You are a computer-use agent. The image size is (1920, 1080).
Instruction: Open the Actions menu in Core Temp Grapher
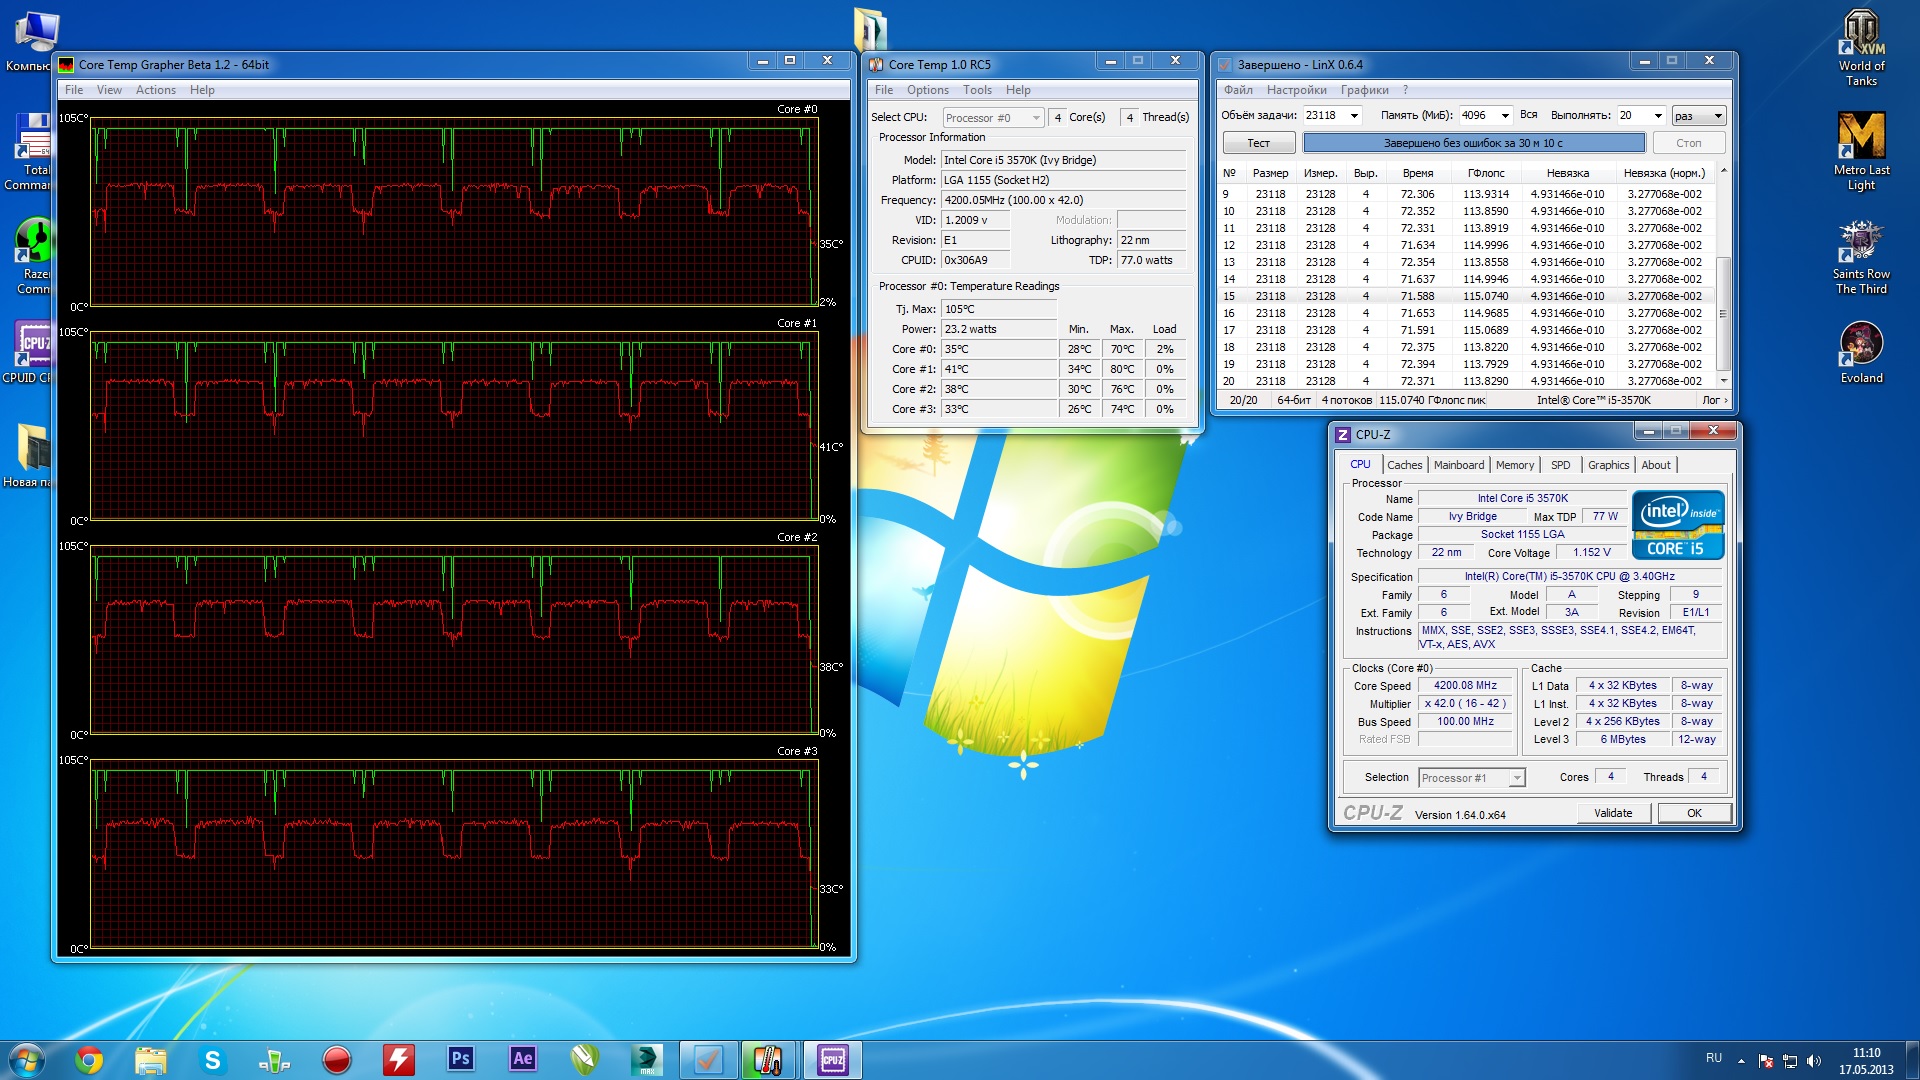[155, 90]
